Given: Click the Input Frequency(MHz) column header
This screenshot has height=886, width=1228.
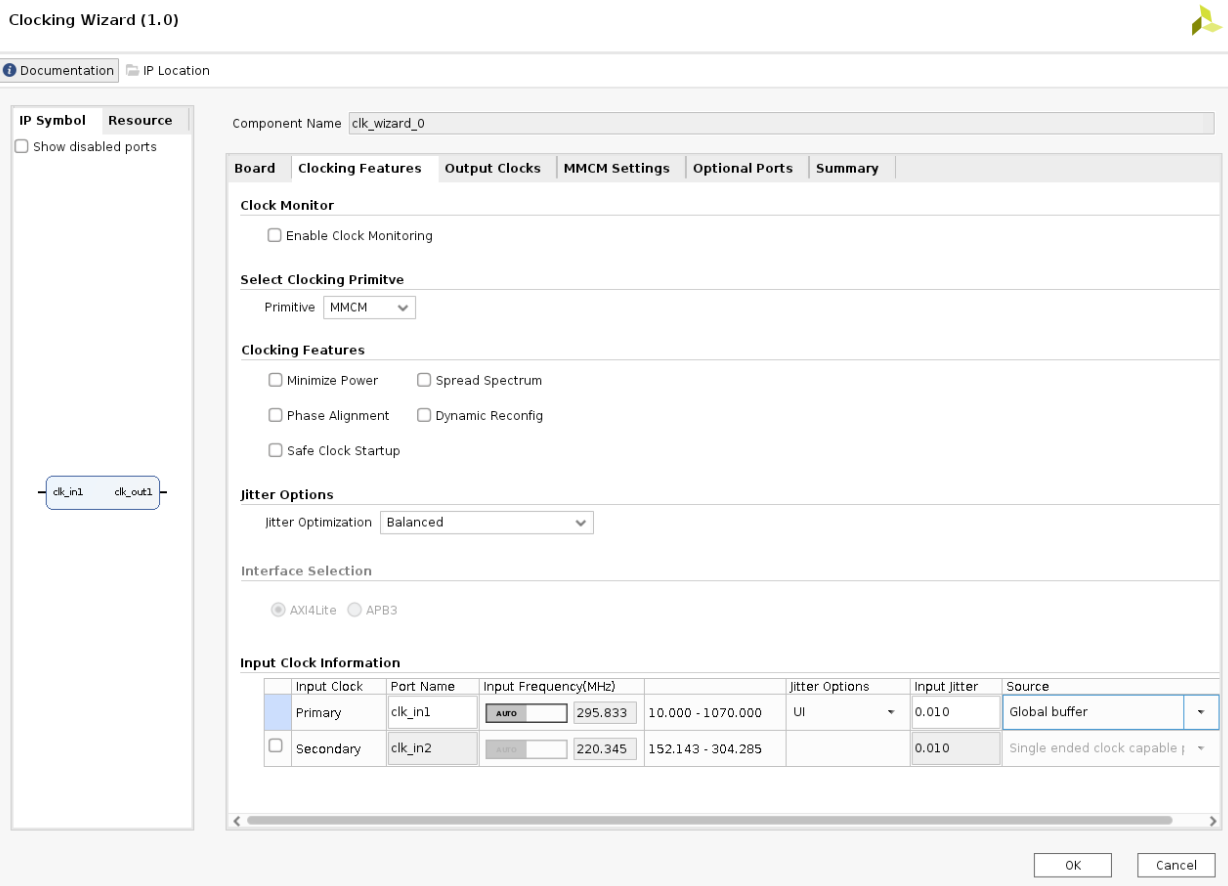Looking at the screenshot, I should click(562, 686).
